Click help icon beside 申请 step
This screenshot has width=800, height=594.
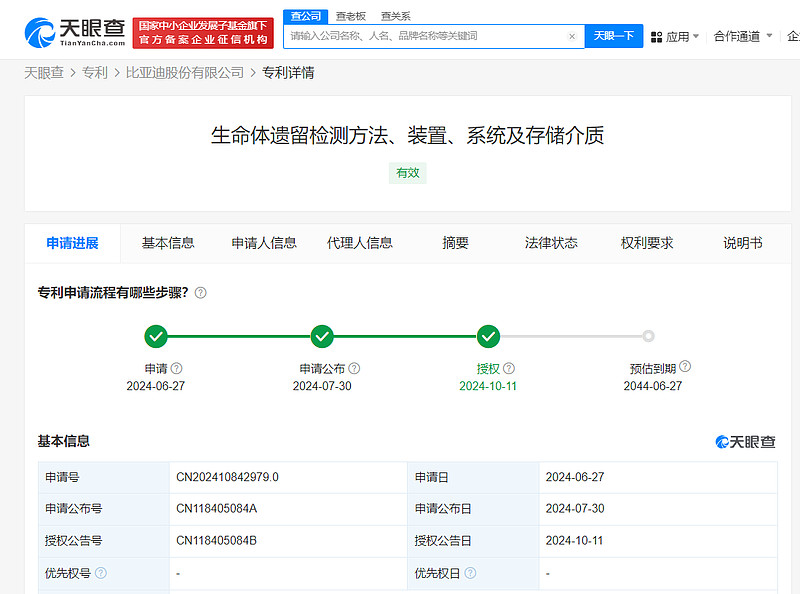(177, 368)
